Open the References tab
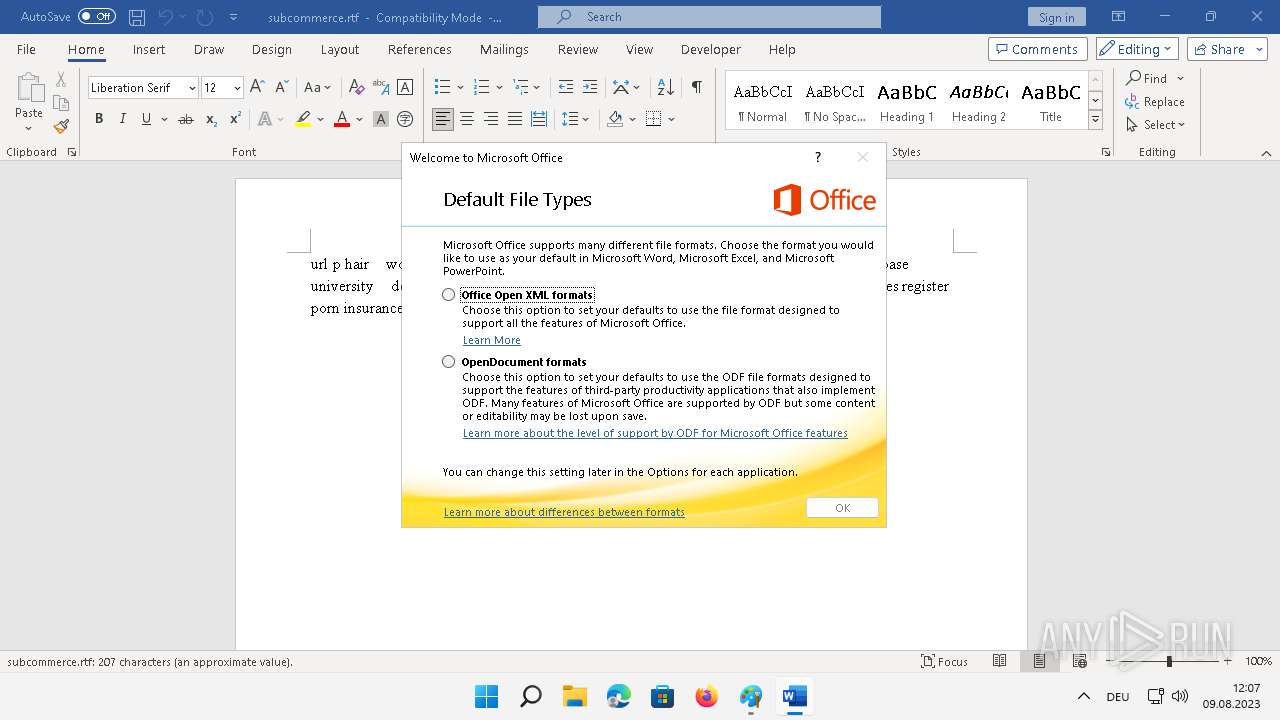The width and height of the screenshot is (1280, 720). point(419,49)
